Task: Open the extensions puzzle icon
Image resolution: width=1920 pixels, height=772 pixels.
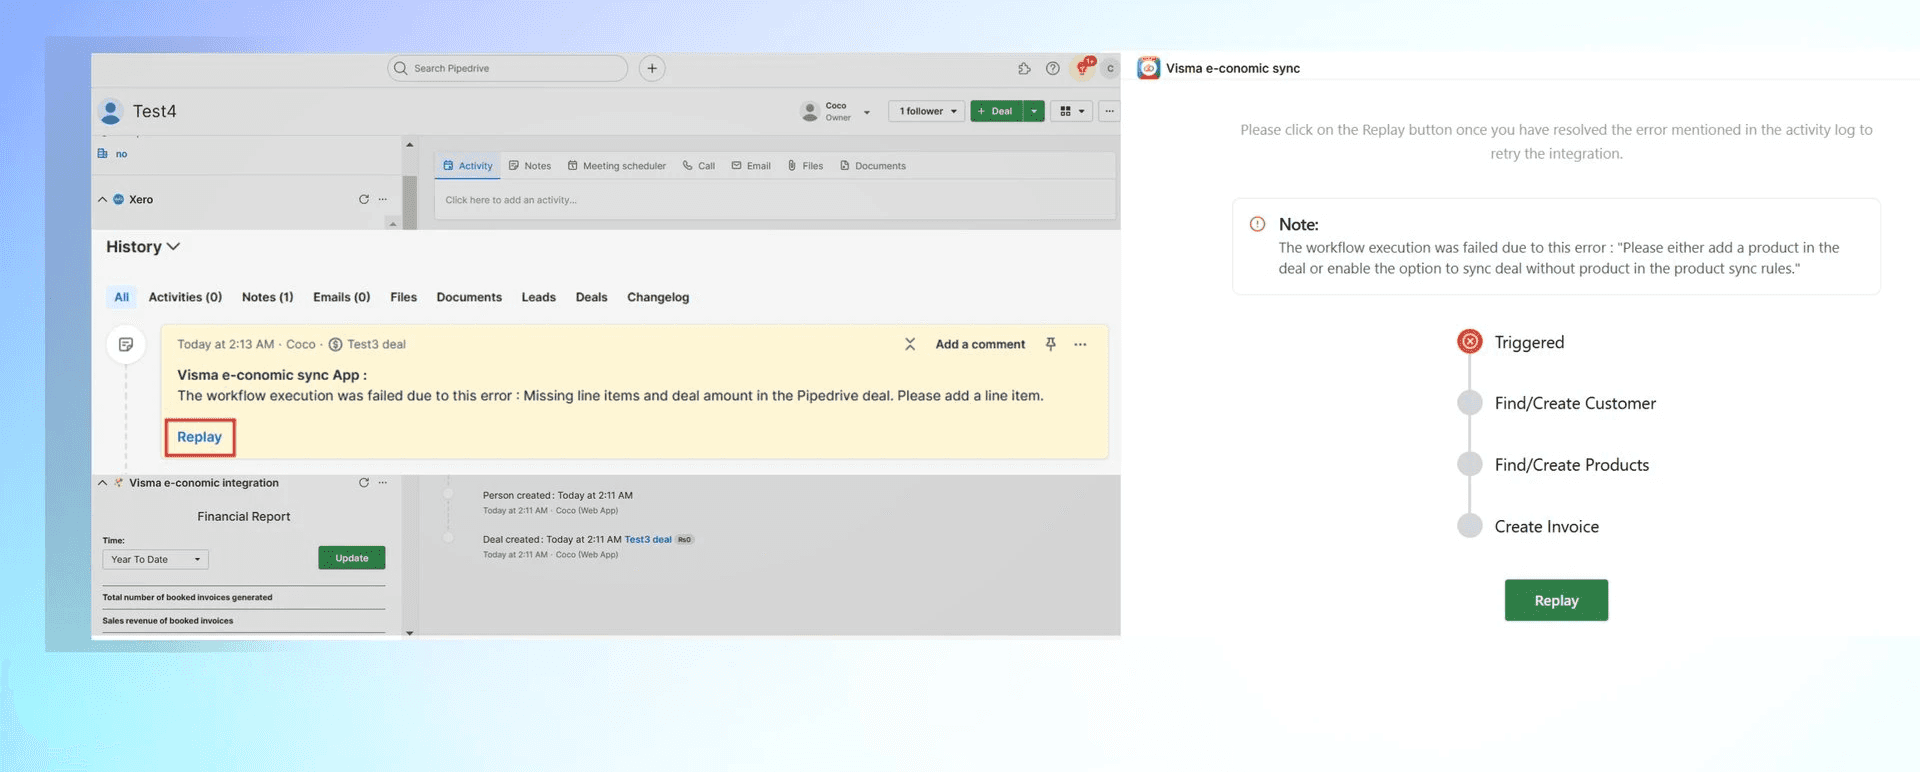Action: tap(1024, 68)
